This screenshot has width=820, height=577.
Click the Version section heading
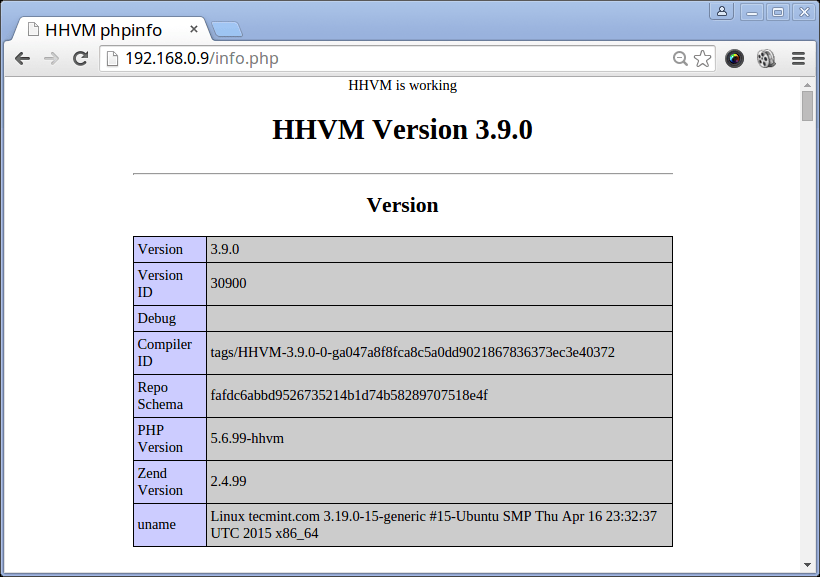point(402,205)
